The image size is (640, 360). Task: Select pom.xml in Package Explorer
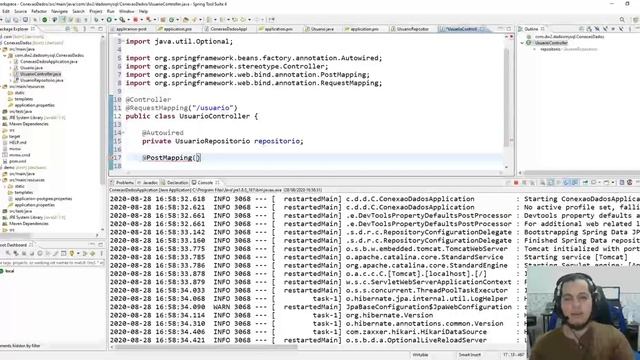point(17,161)
